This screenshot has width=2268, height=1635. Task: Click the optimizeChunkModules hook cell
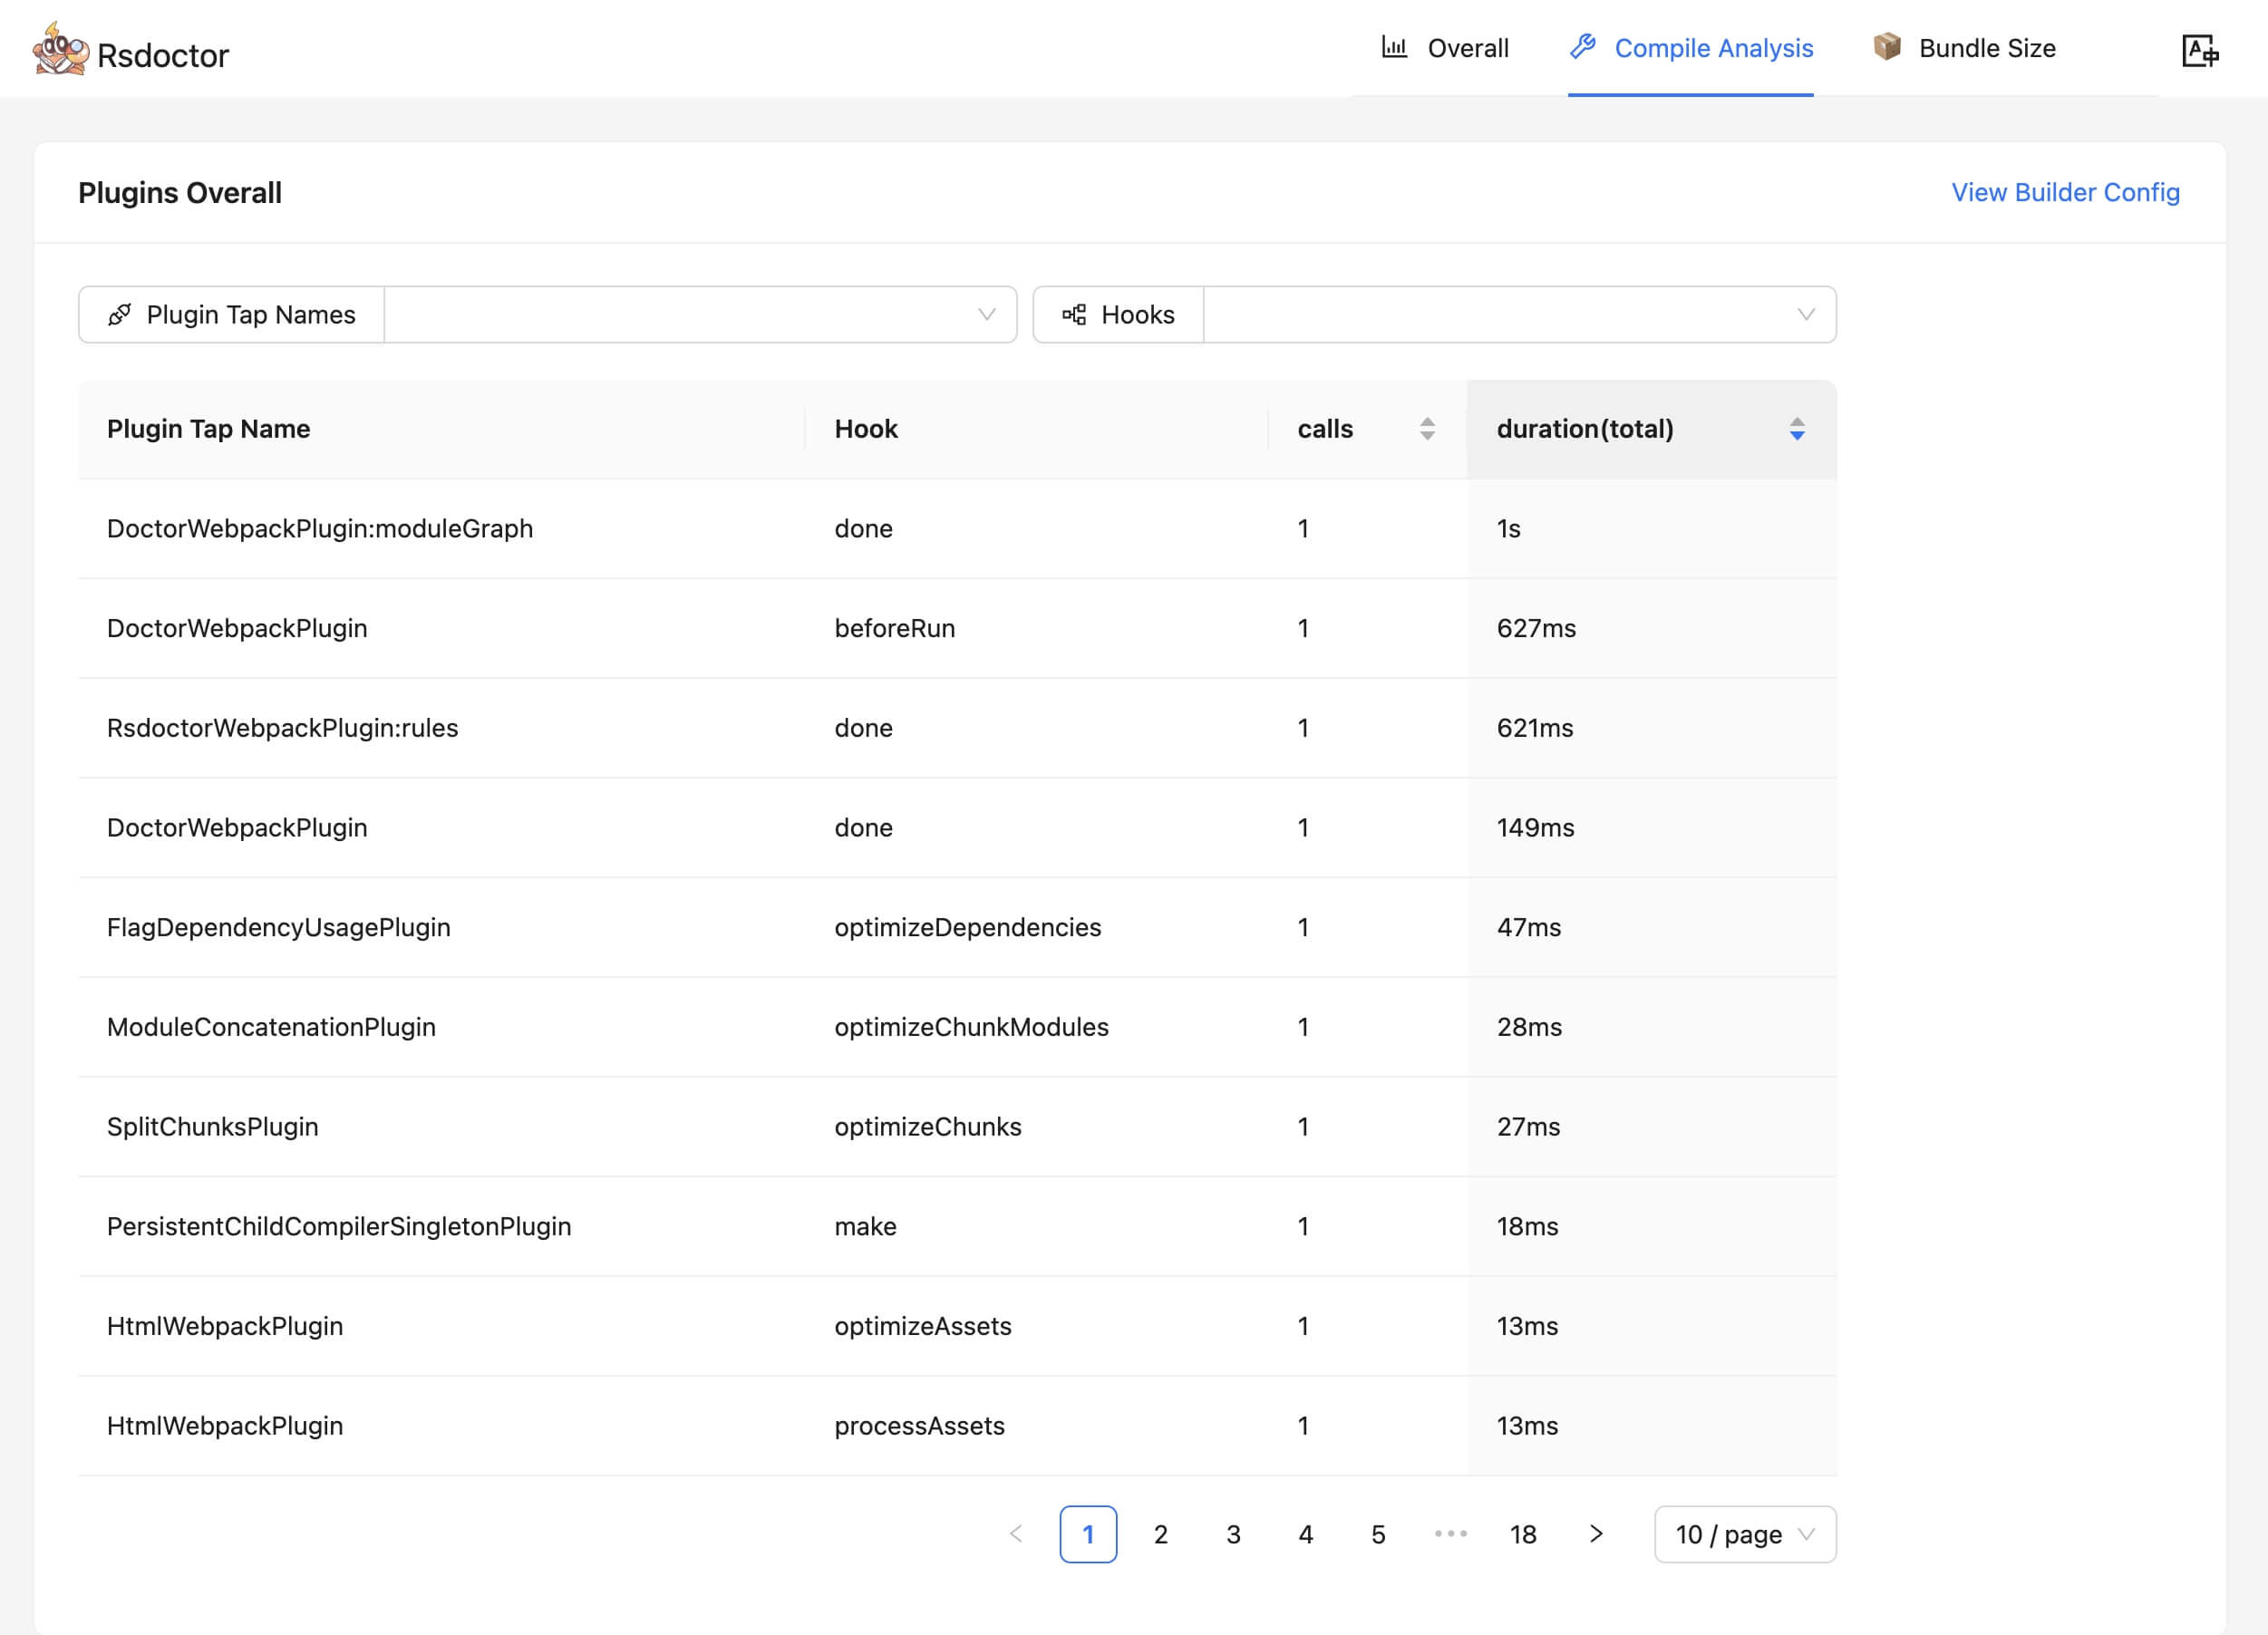click(x=972, y=1027)
